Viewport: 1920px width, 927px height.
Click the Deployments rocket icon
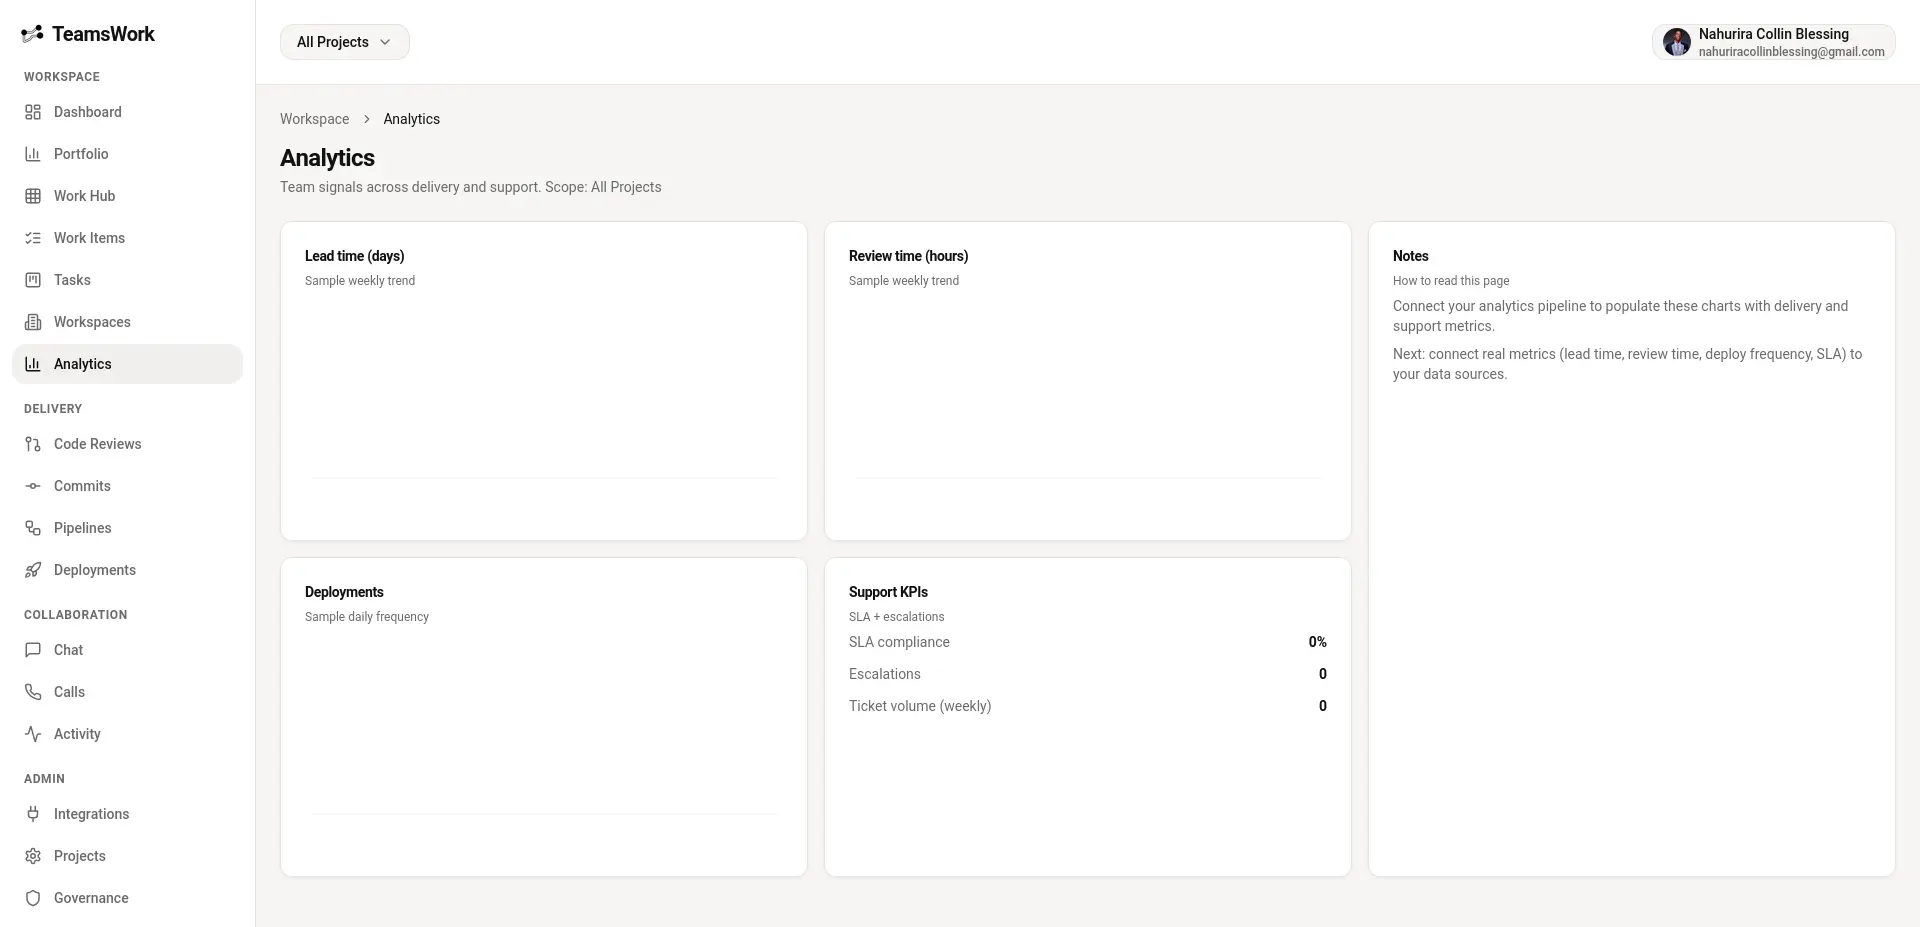click(33, 570)
